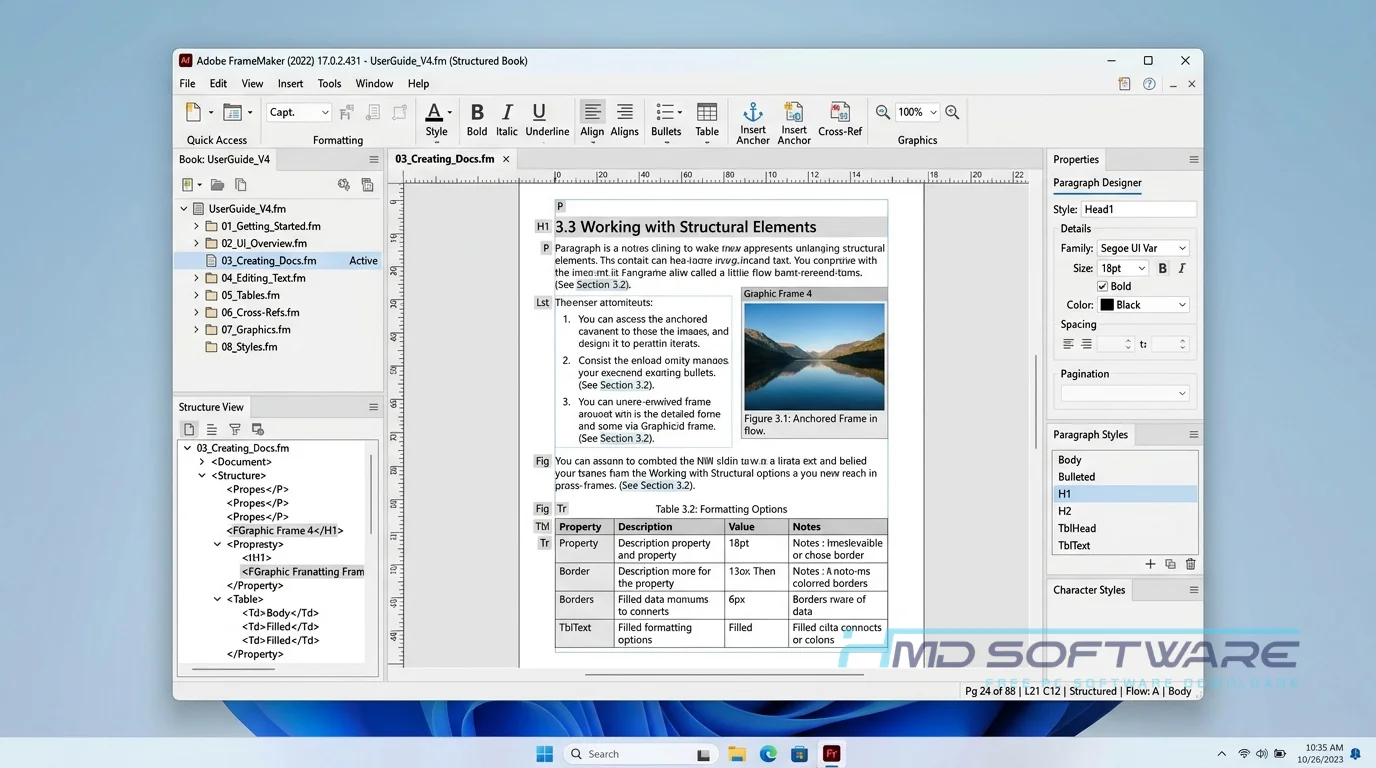Open the Properties panel menu icon

click(1193, 159)
